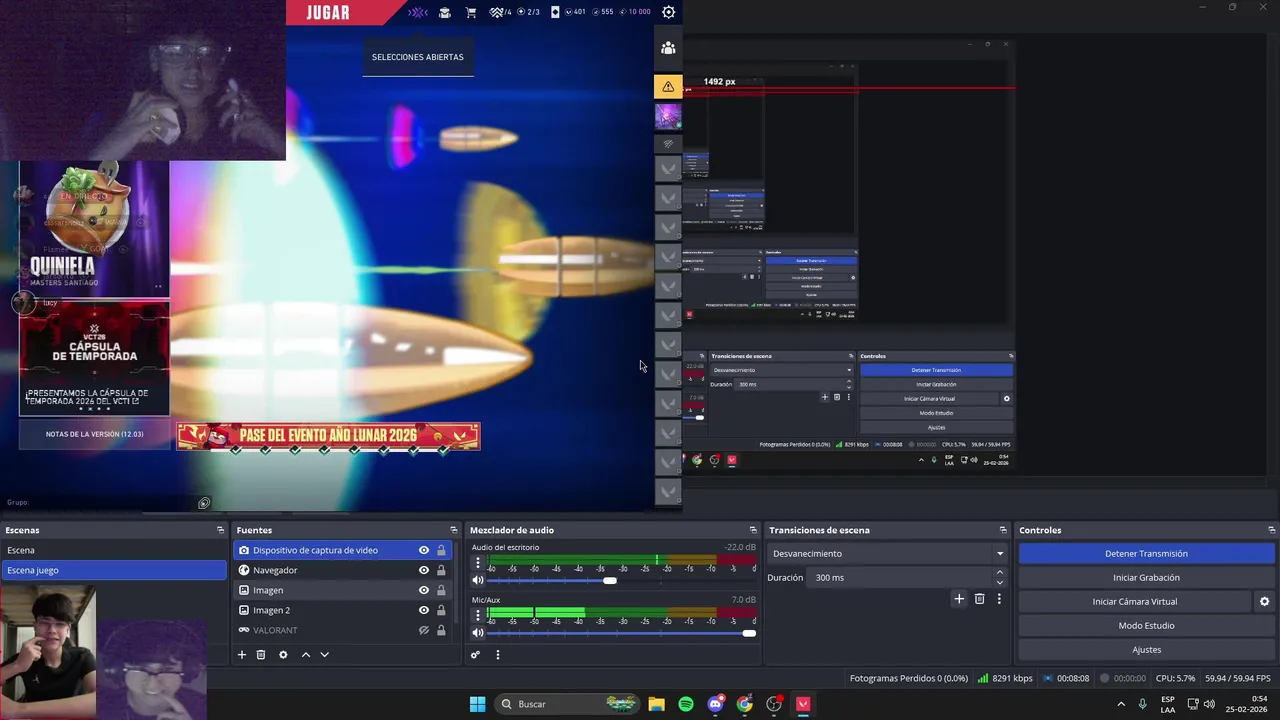Image resolution: width=1280 pixels, height=720 pixels.
Task: Hide the Navegador source
Action: click(424, 570)
